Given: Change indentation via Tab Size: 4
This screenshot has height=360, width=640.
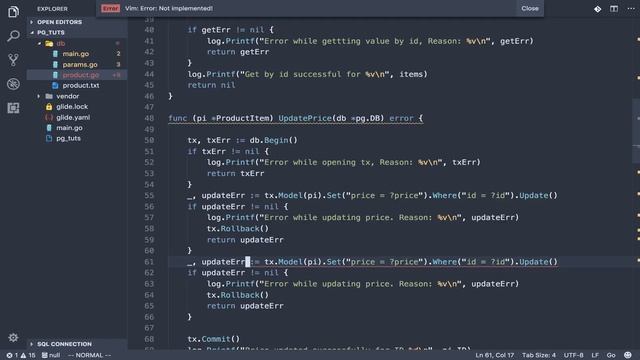Looking at the screenshot, I should [x=539, y=355].
